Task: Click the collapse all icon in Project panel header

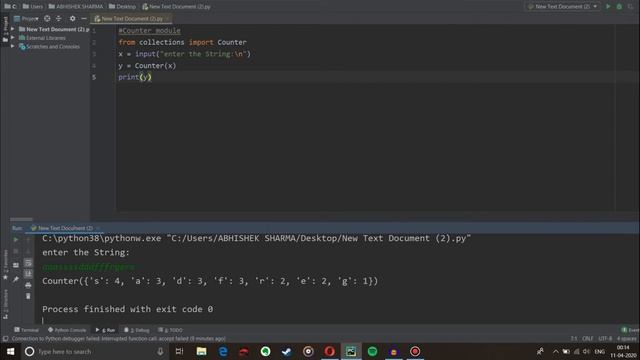Action: click(58, 18)
